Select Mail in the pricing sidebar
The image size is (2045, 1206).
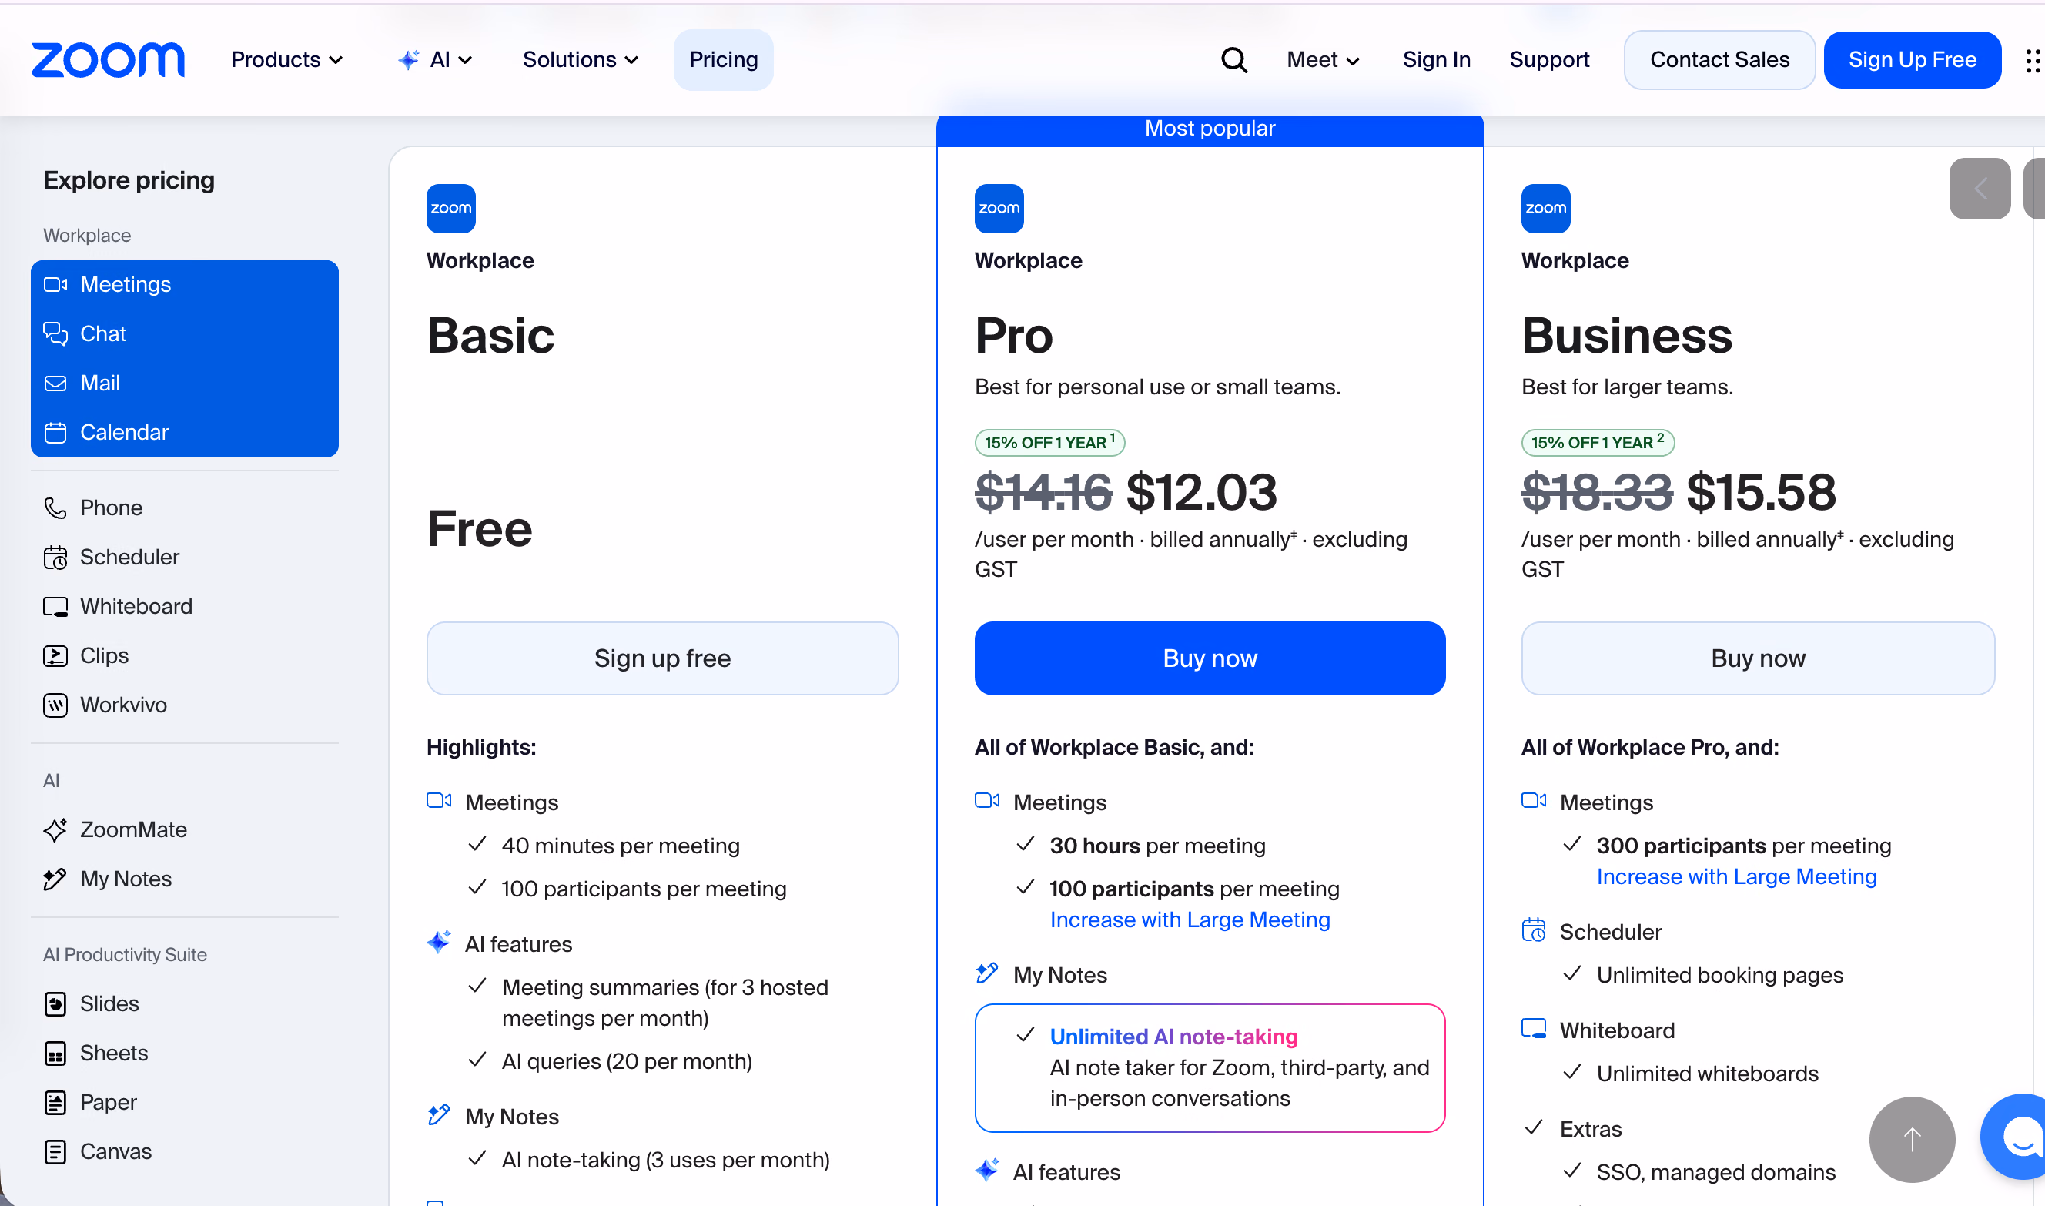click(x=185, y=383)
